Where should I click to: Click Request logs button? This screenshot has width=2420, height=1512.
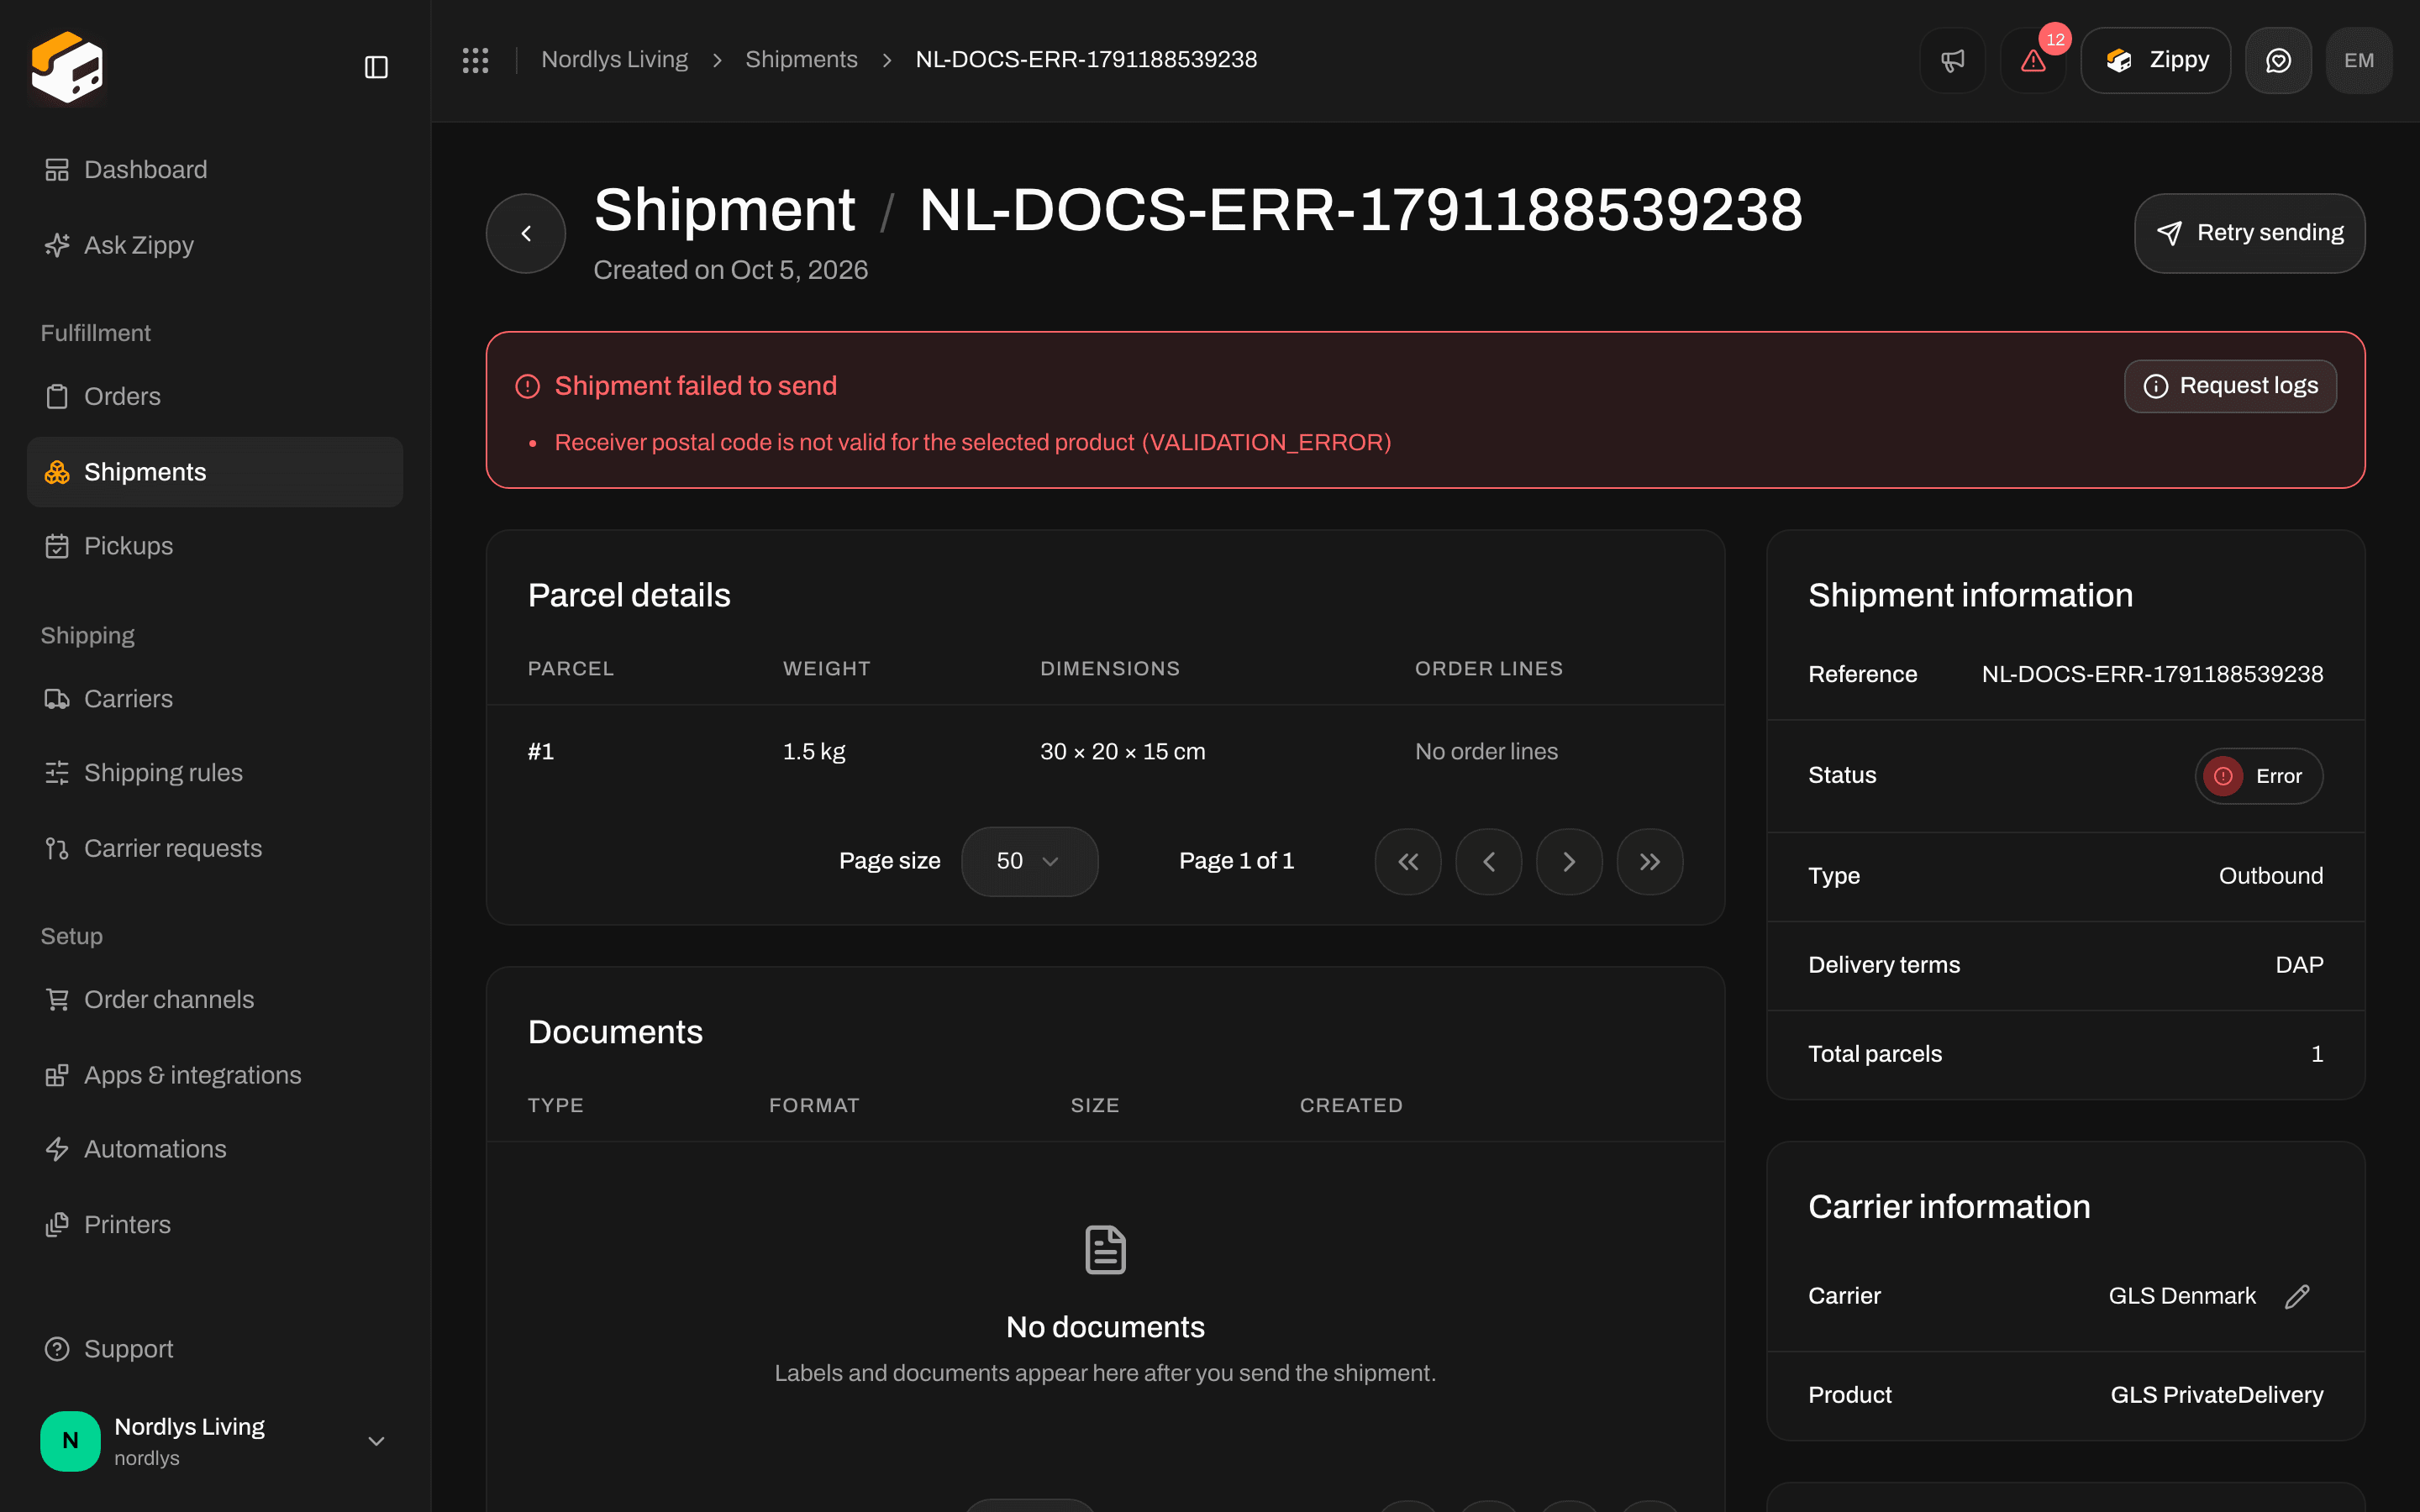[x=2230, y=386]
